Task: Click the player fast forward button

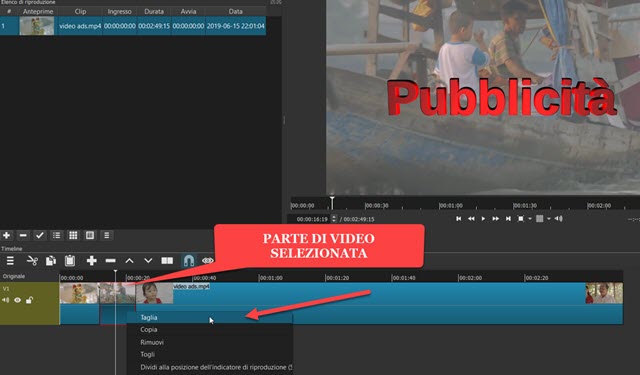Action: [x=496, y=219]
